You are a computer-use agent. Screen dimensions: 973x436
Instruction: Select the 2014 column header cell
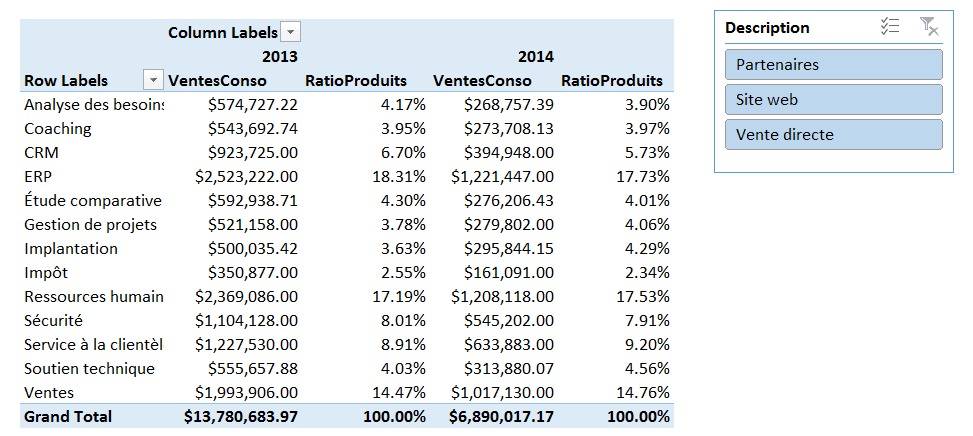point(535,57)
